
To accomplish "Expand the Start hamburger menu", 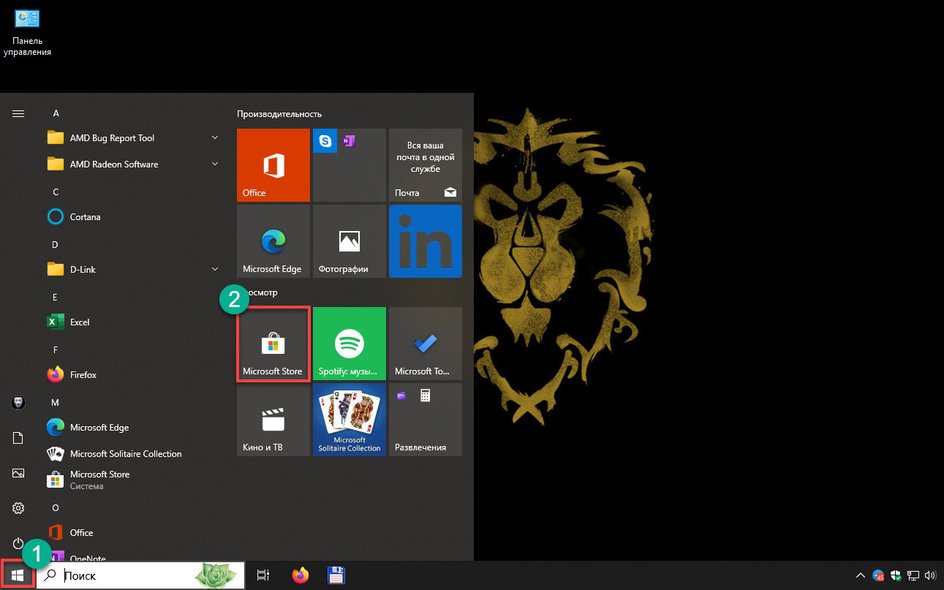I will pyautogui.click(x=18, y=113).
